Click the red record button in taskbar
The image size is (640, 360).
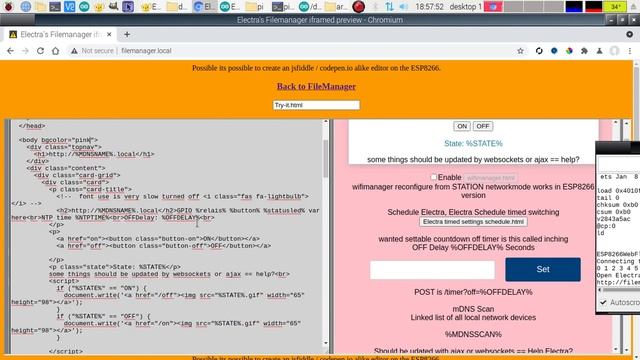358,7
